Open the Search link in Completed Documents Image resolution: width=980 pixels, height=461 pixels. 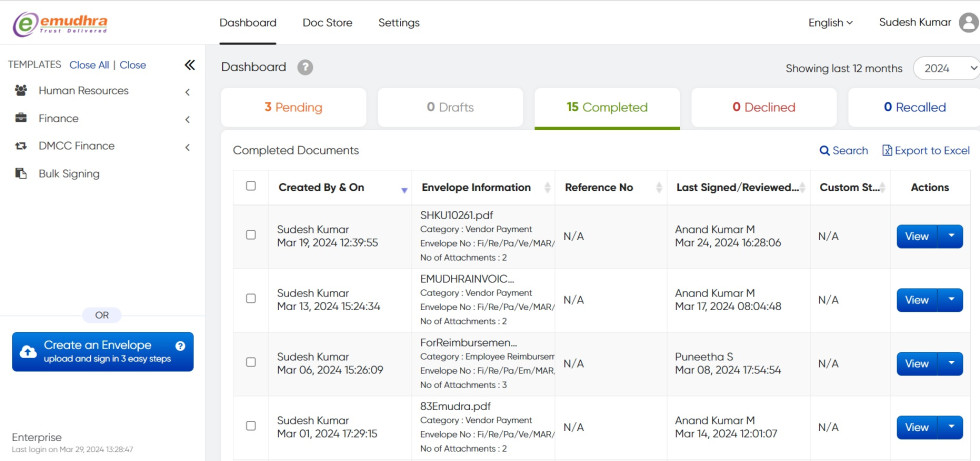[843, 150]
